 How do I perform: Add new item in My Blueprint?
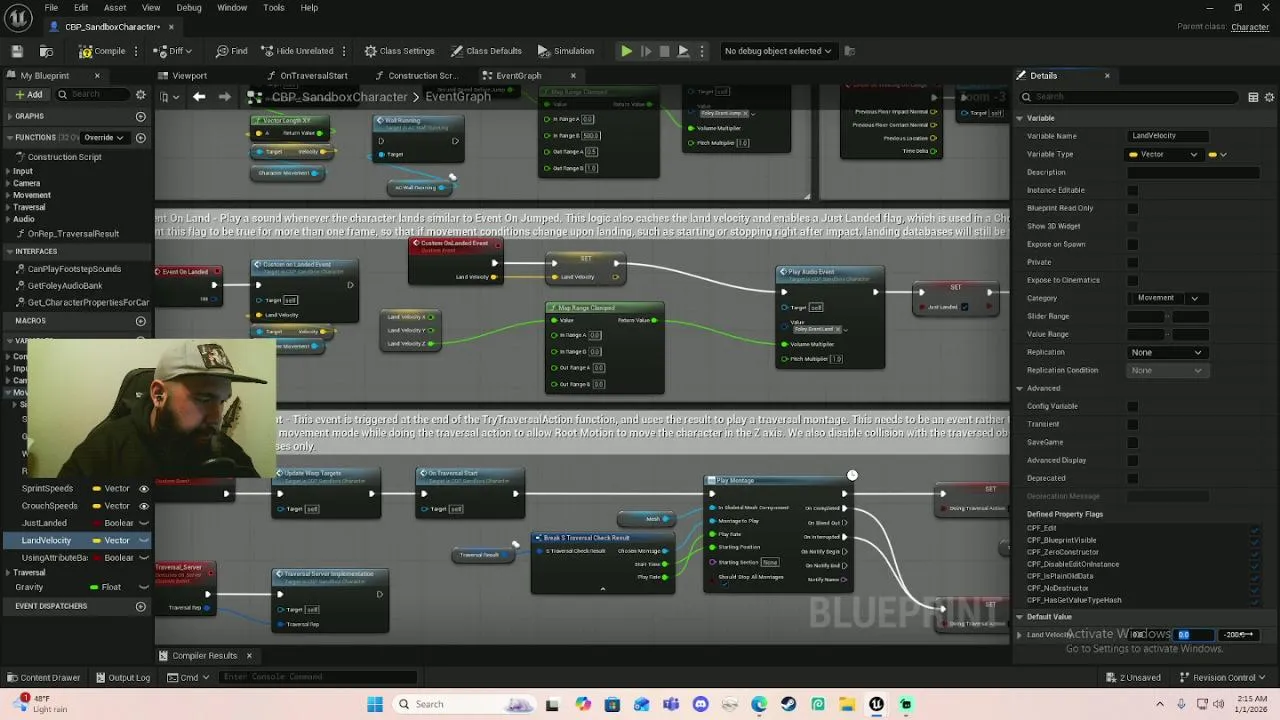[28, 94]
